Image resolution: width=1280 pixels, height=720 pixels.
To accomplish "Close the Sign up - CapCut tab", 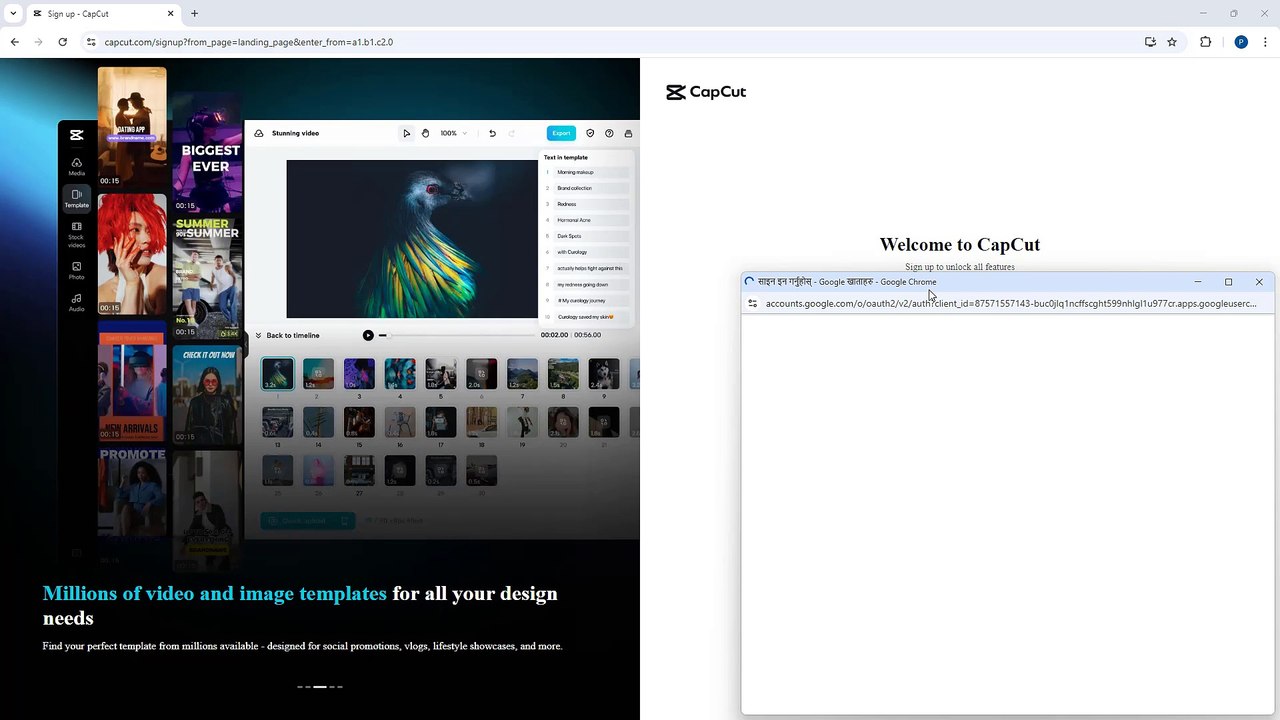I will pyautogui.click(x=170, y=13).
